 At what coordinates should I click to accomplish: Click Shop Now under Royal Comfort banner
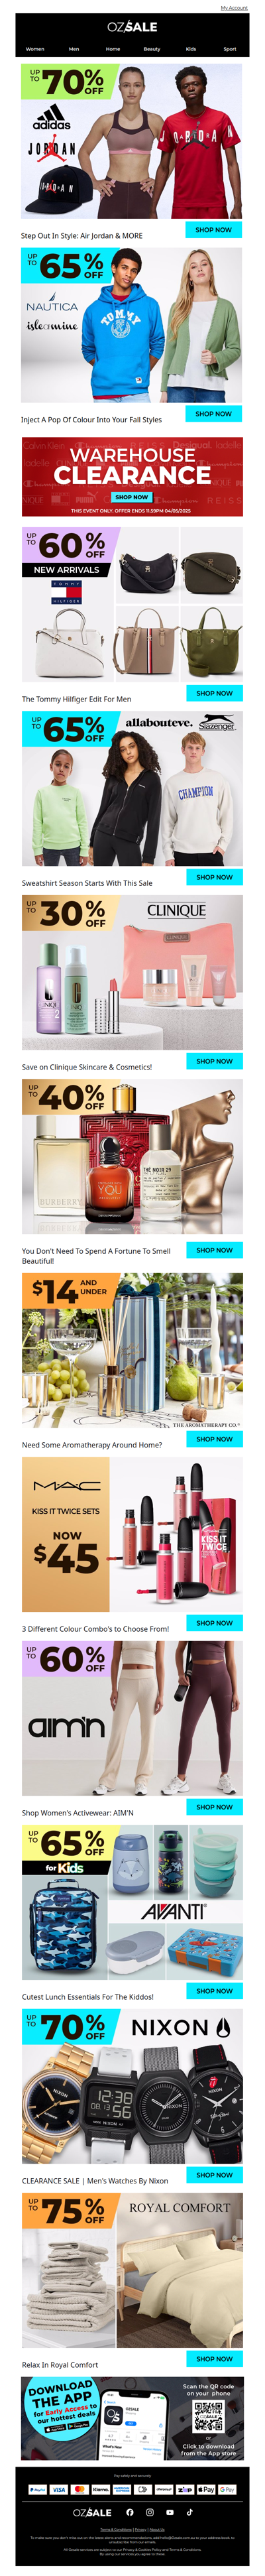214,2358
